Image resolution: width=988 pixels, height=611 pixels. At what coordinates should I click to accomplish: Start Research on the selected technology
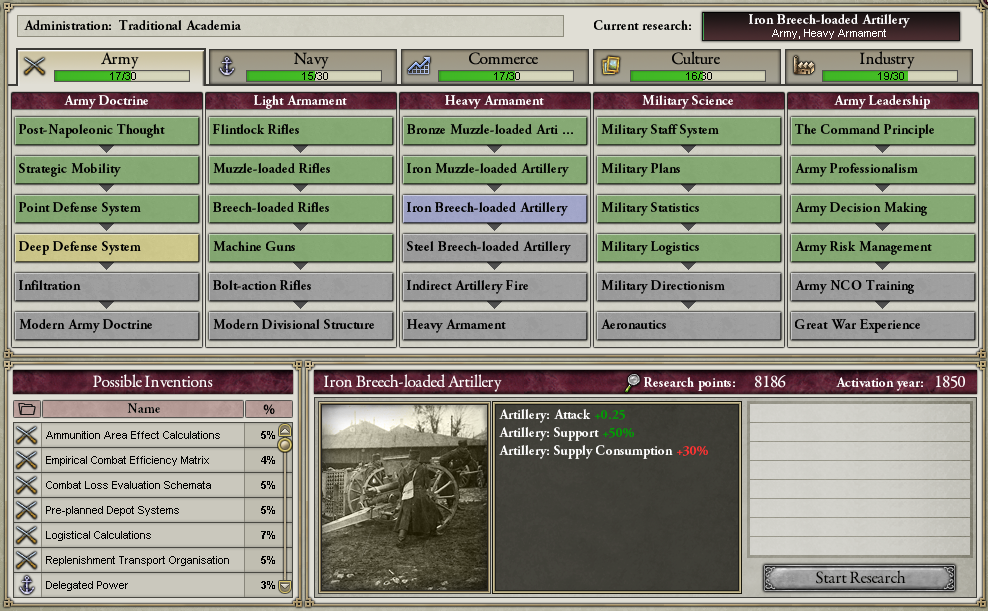tap(859, 578)
